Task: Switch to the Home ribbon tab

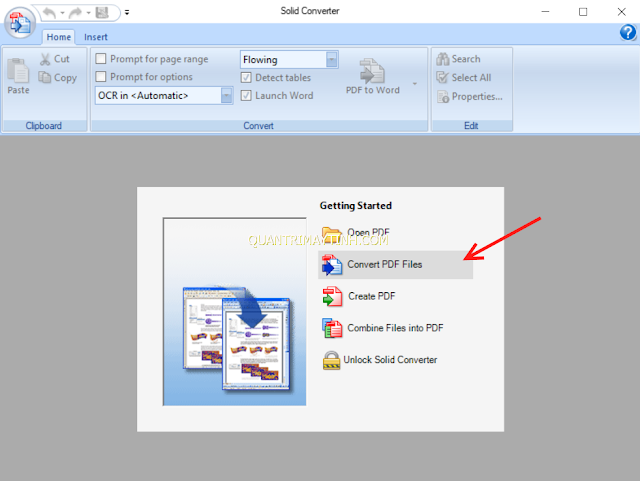Action: coord(58,37)
